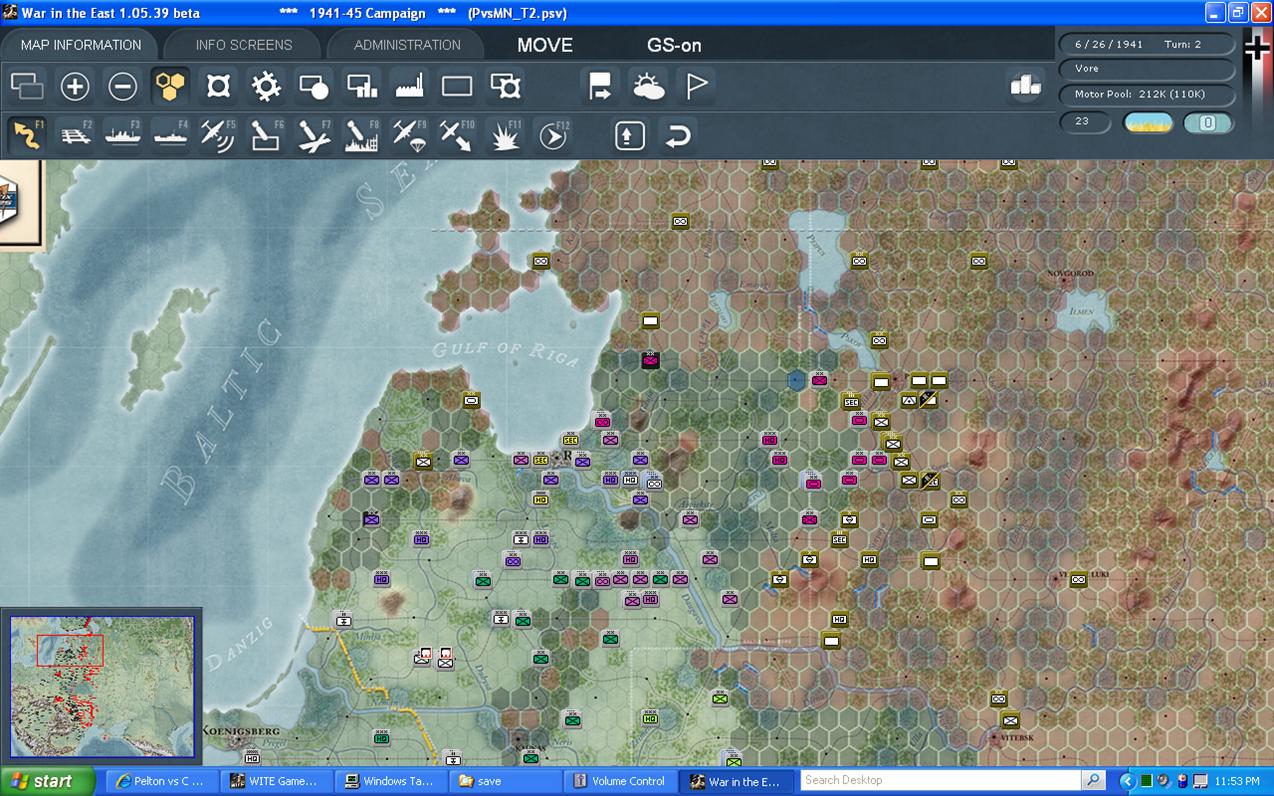Click the teal 0 counter button
This screenshot has height=796, width=1274.
click(x=1208, y=123)
